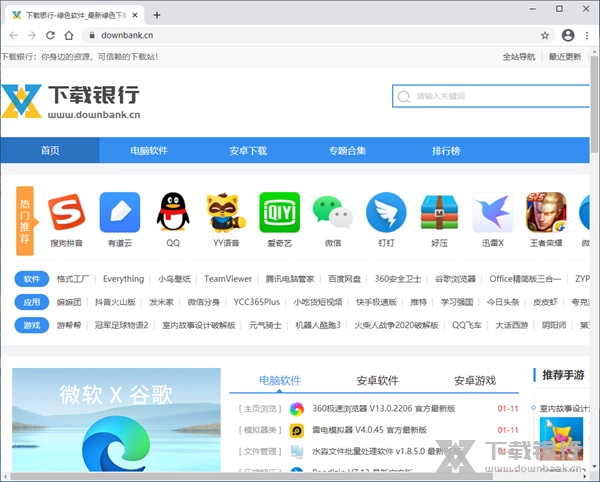Screen dimensions: 600x482
Task: Click the DingTalk blue icon
Action: (386, 212)
